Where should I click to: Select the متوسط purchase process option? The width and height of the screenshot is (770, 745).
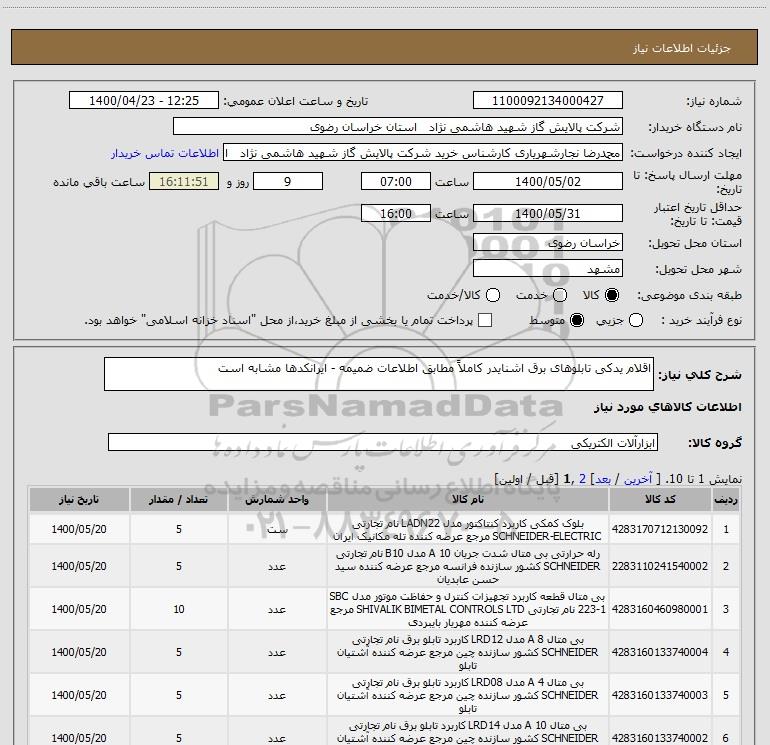574,320
